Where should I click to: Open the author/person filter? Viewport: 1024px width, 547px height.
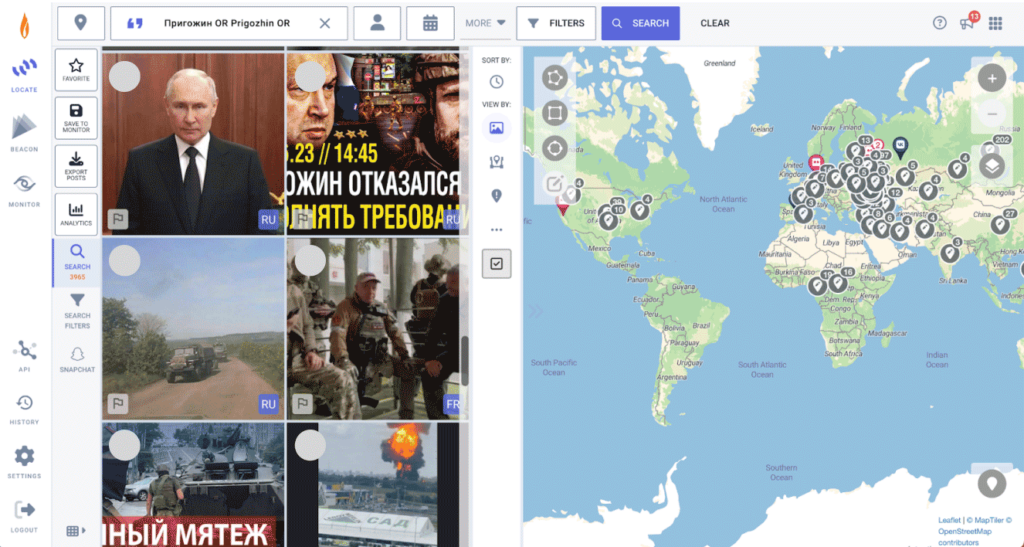pos(377,23)
